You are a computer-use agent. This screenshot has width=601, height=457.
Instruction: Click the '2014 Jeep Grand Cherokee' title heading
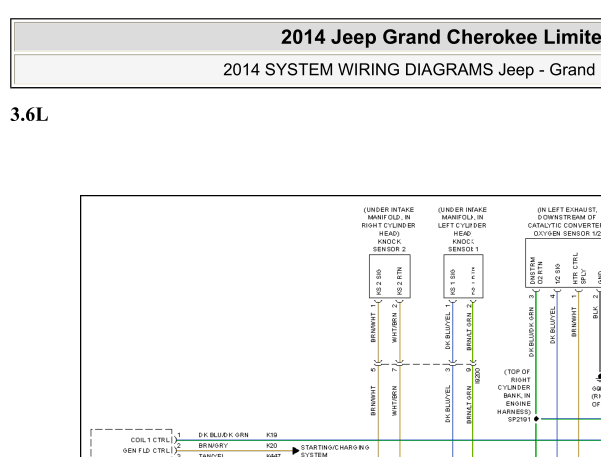[x=441, y=38]
